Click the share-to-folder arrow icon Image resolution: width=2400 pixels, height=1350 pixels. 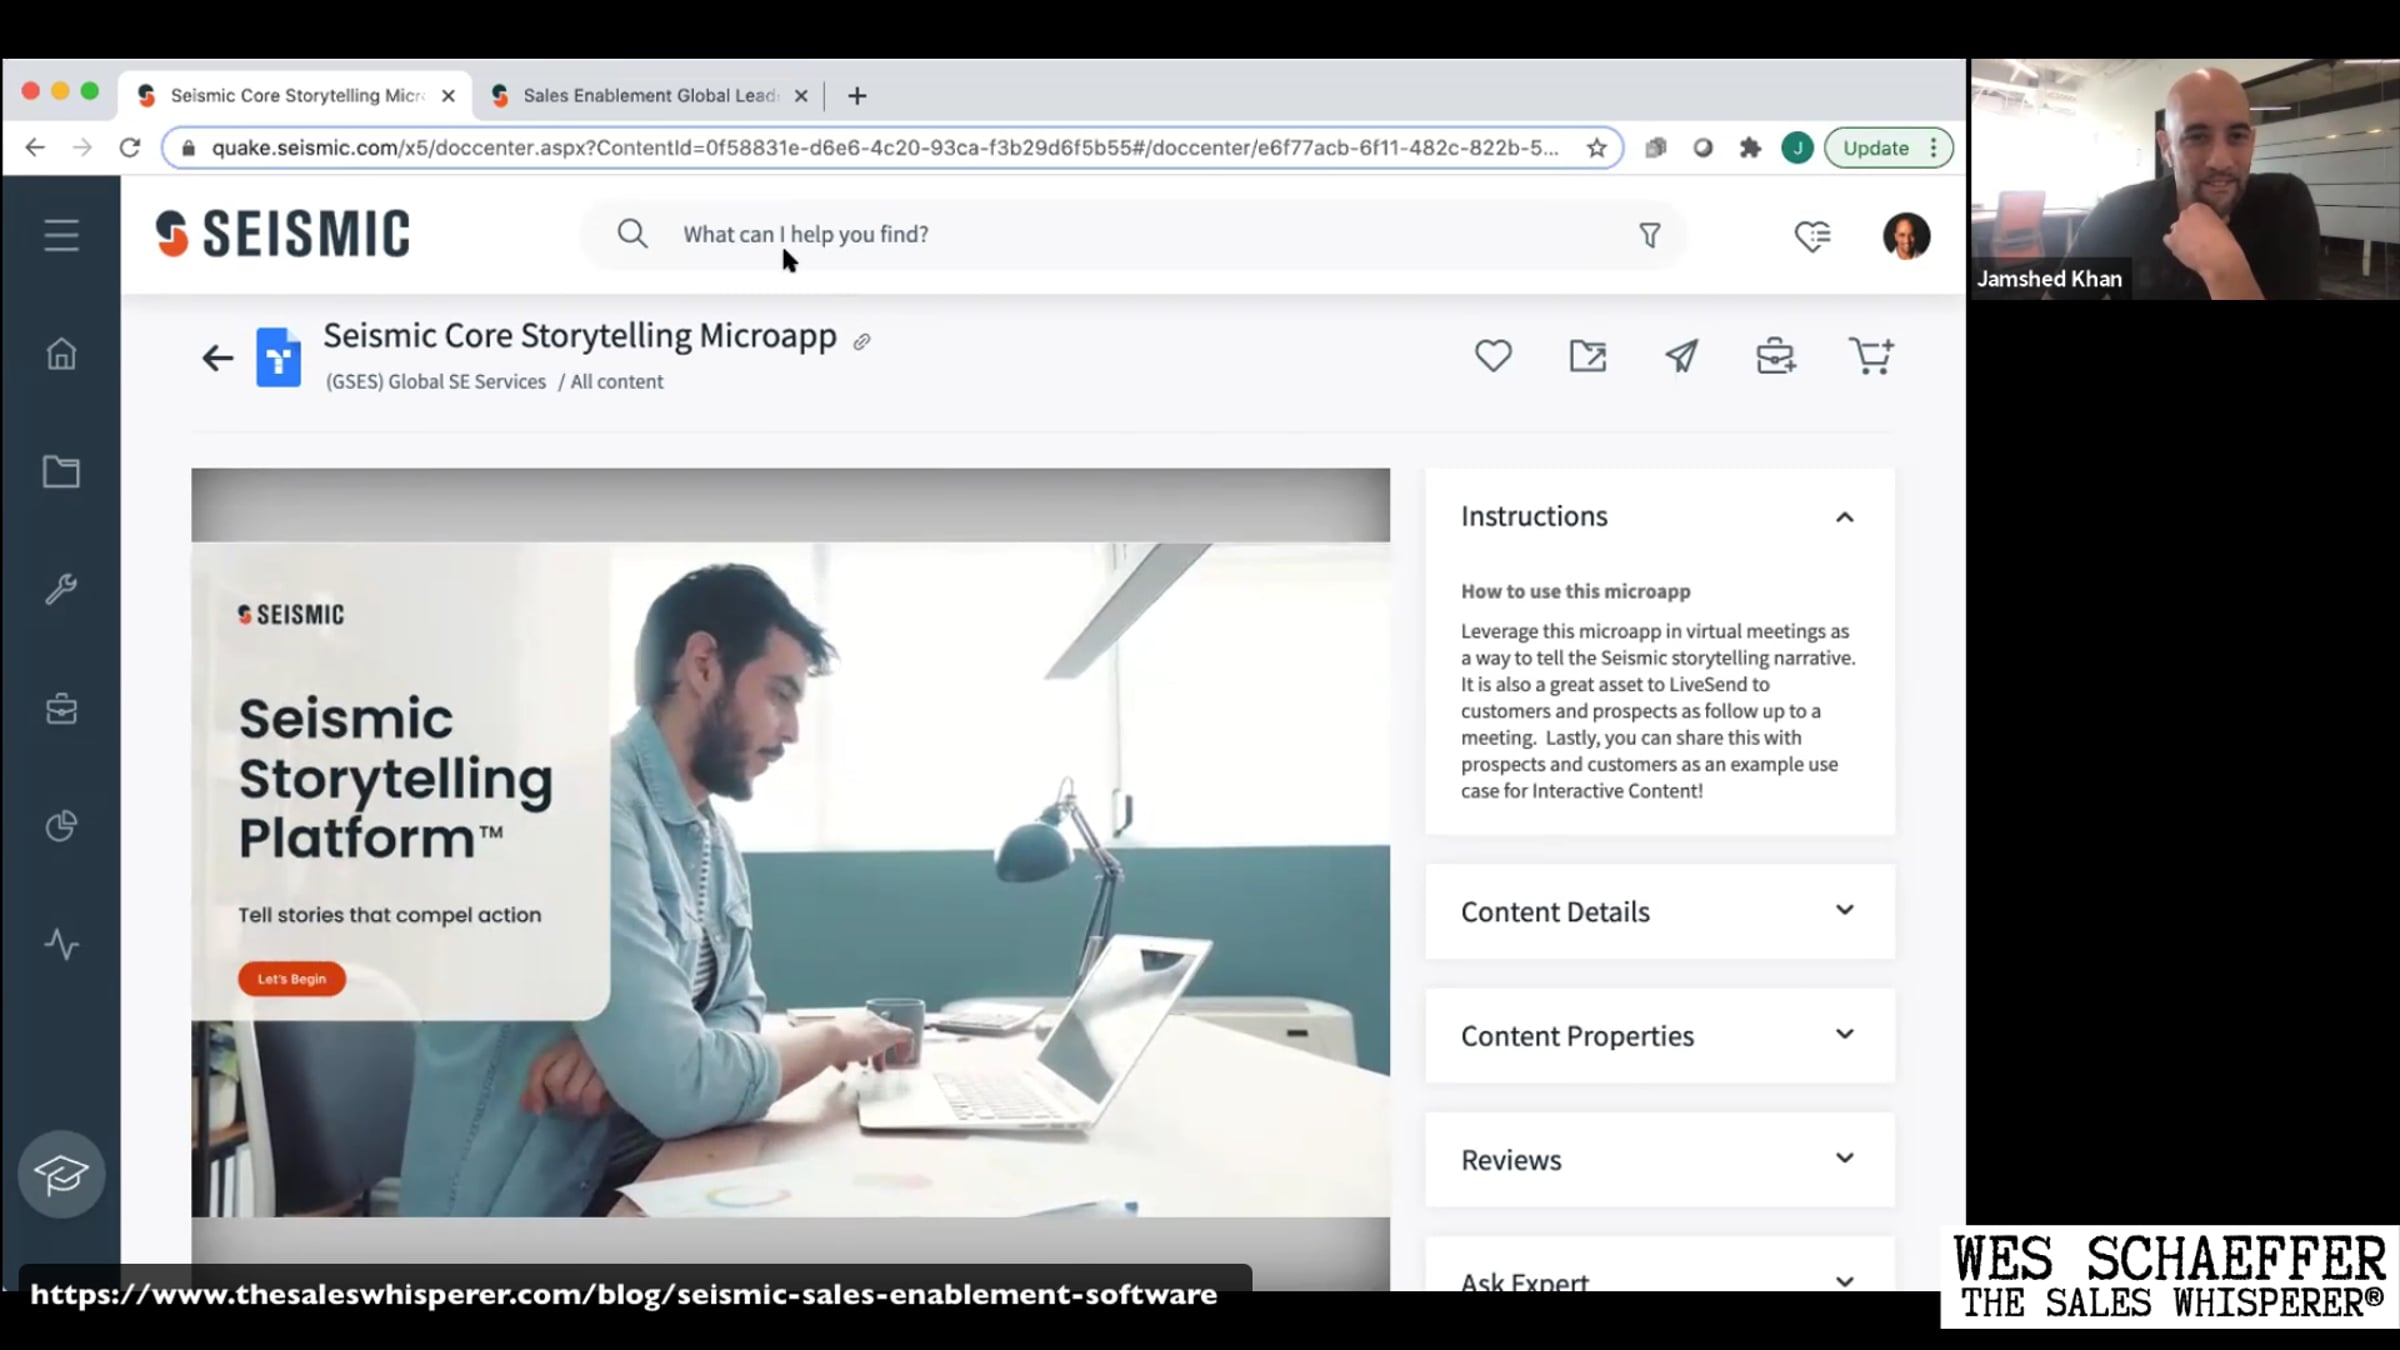click(x=1587, y=356)
